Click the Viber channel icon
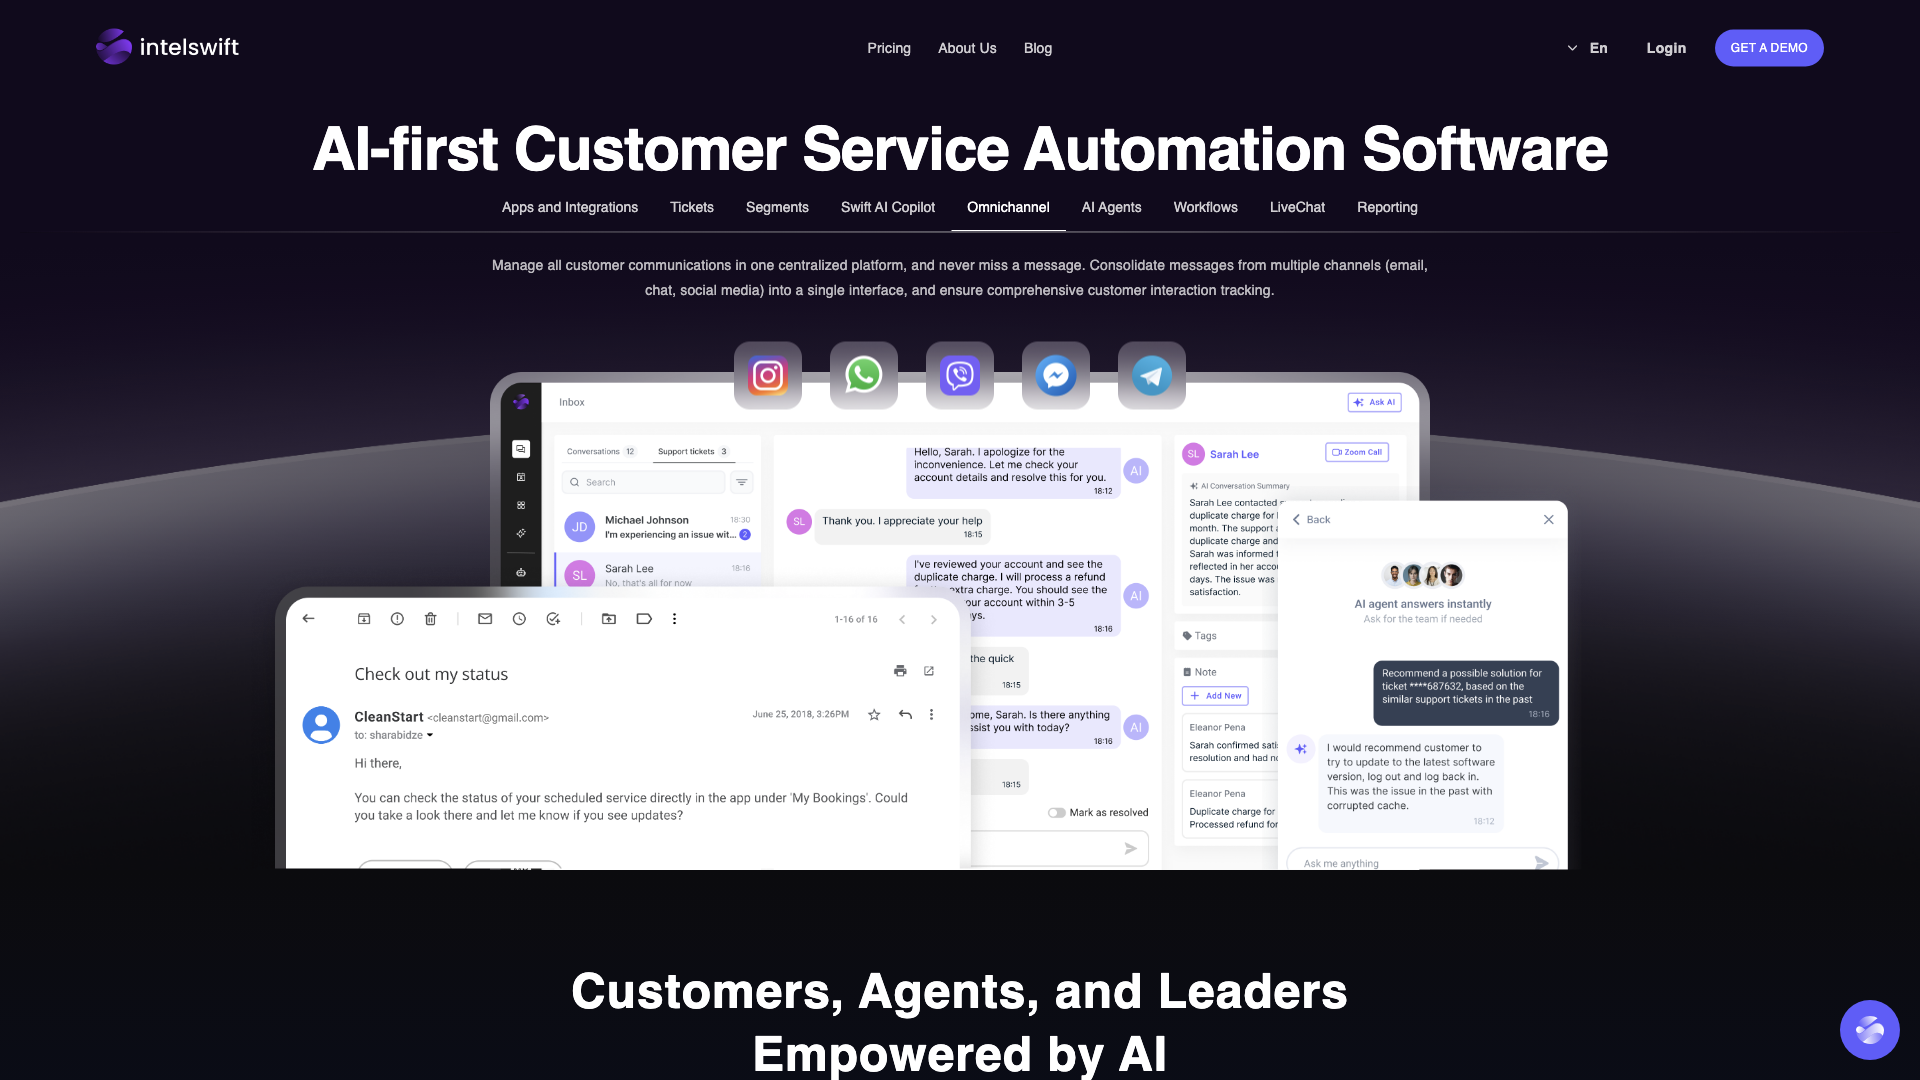 959,375
